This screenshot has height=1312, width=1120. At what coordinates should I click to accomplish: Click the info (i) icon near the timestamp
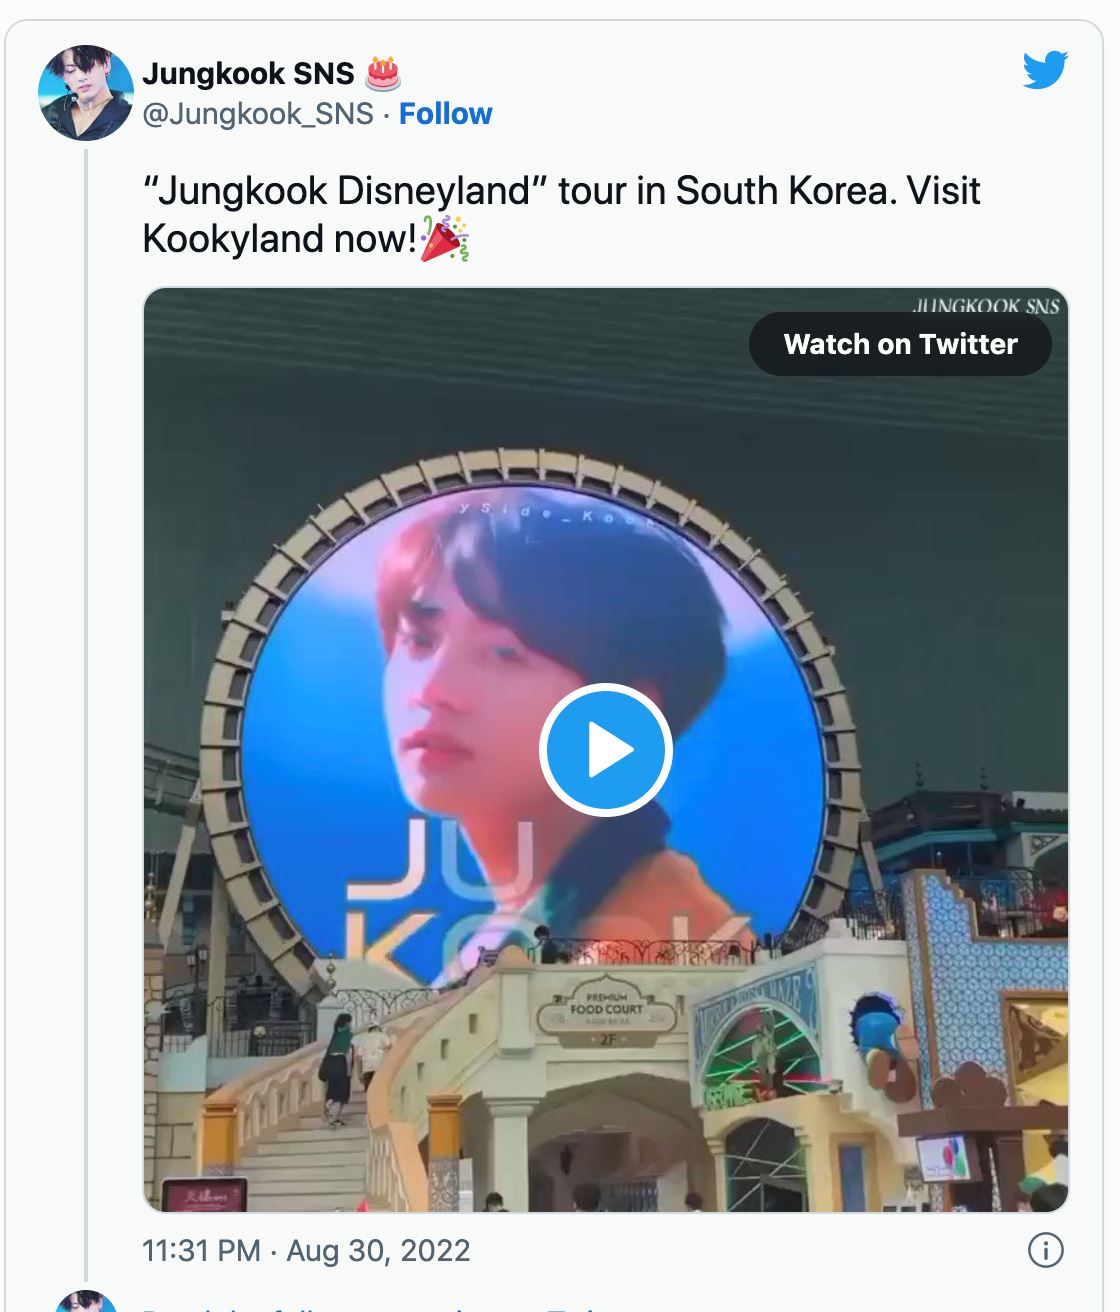[x=1046, y=1250]
